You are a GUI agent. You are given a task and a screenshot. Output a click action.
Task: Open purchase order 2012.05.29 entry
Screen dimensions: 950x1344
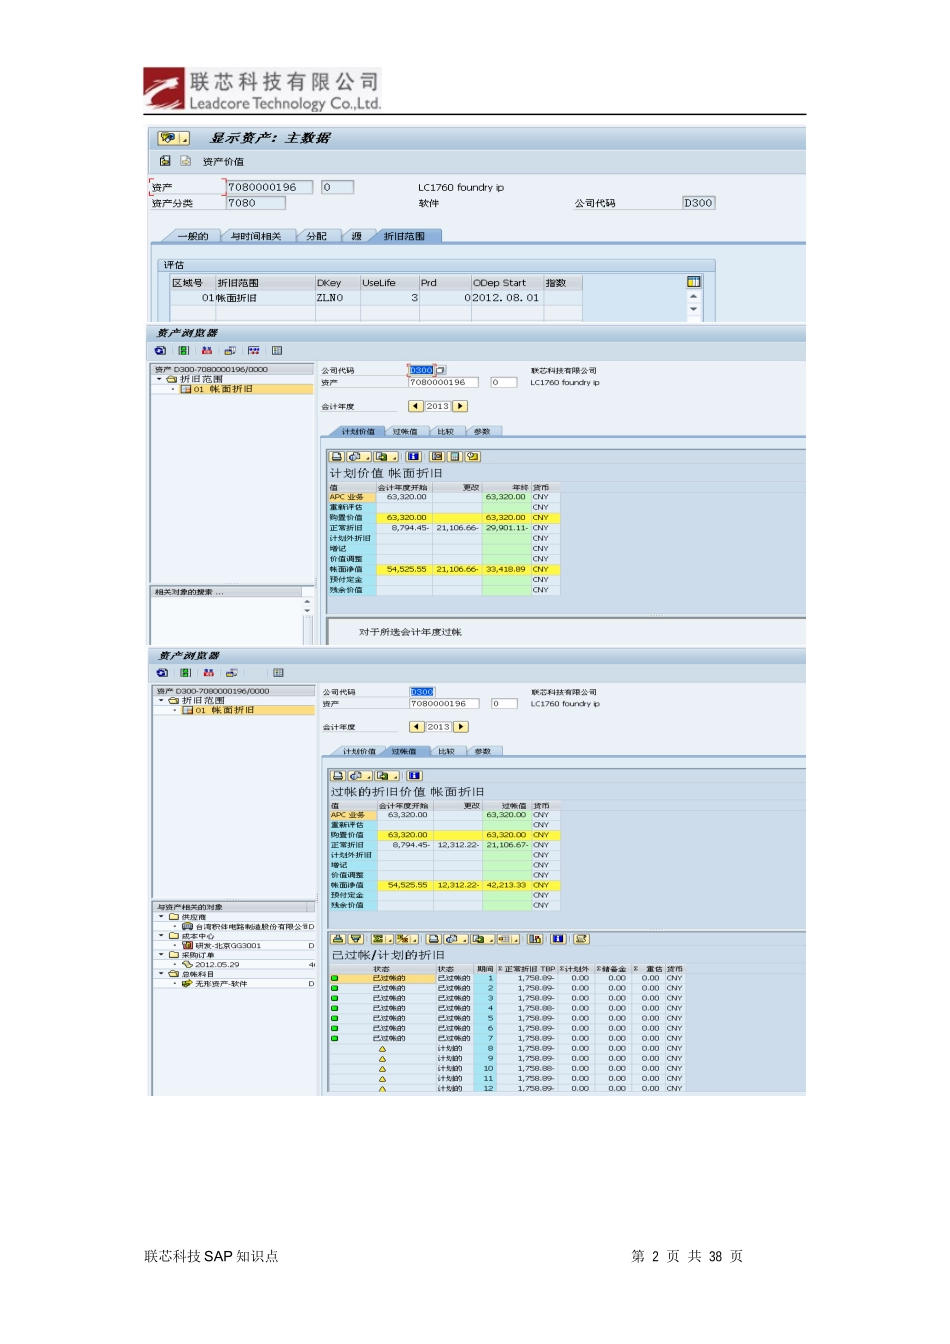(x=217, y=965)
